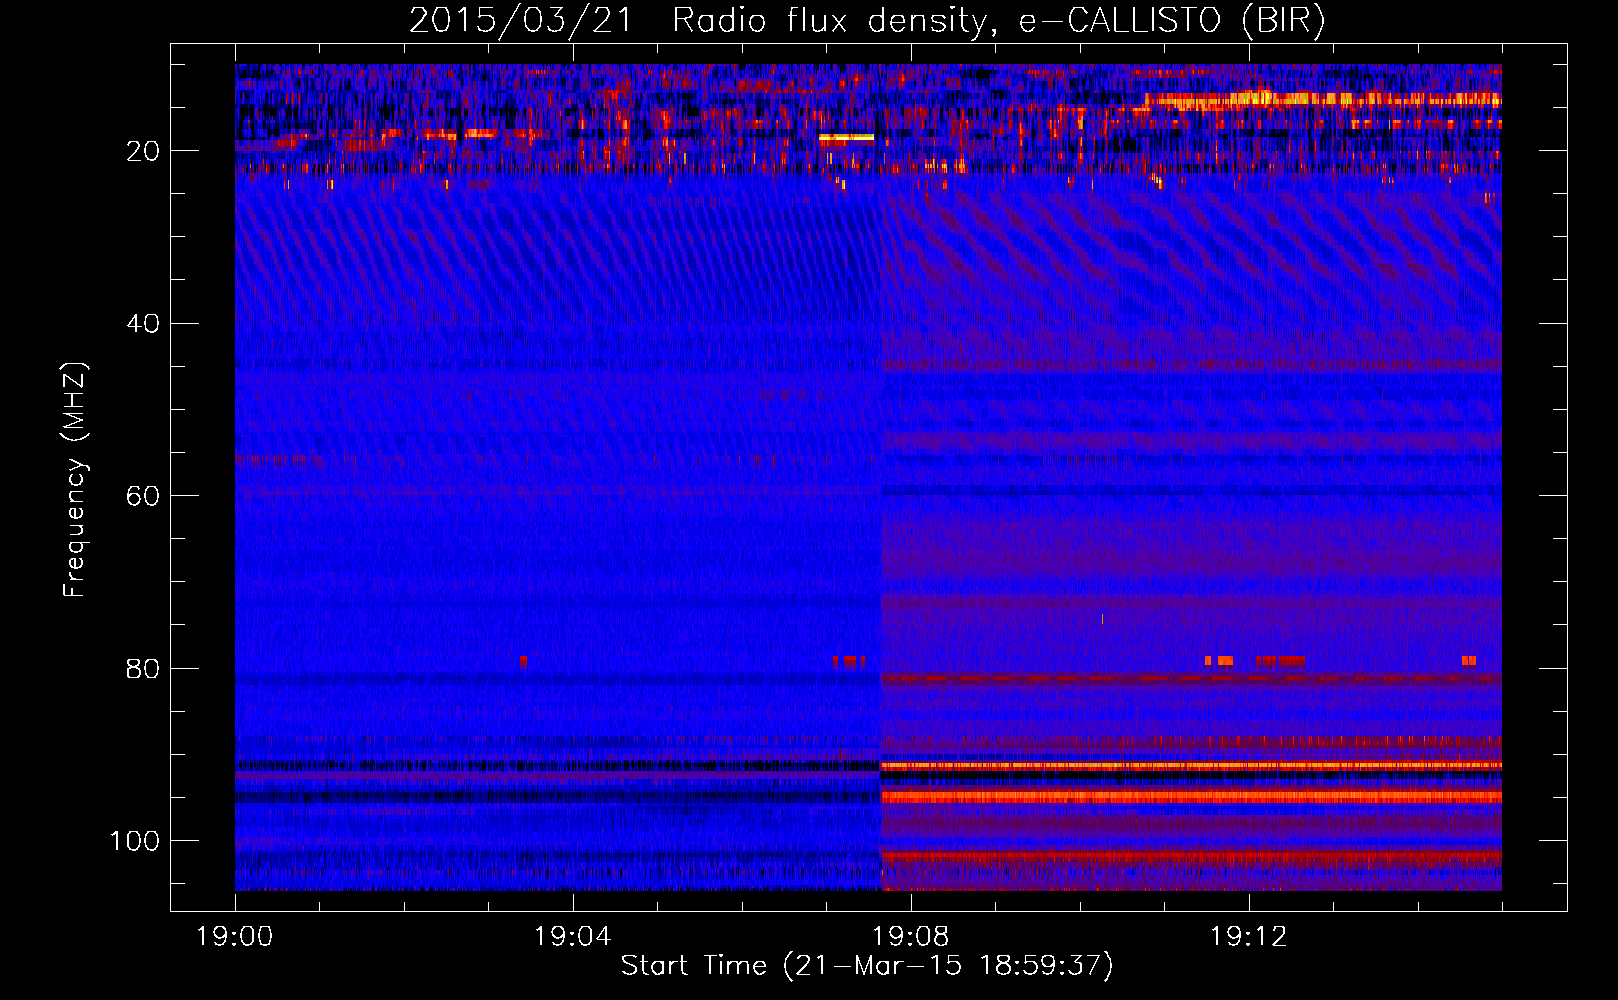Click the plot title '2015/03/21 Radio flux density, e-CALLISTO (BIR)'

pyautogui.click(x=867, y=20)
